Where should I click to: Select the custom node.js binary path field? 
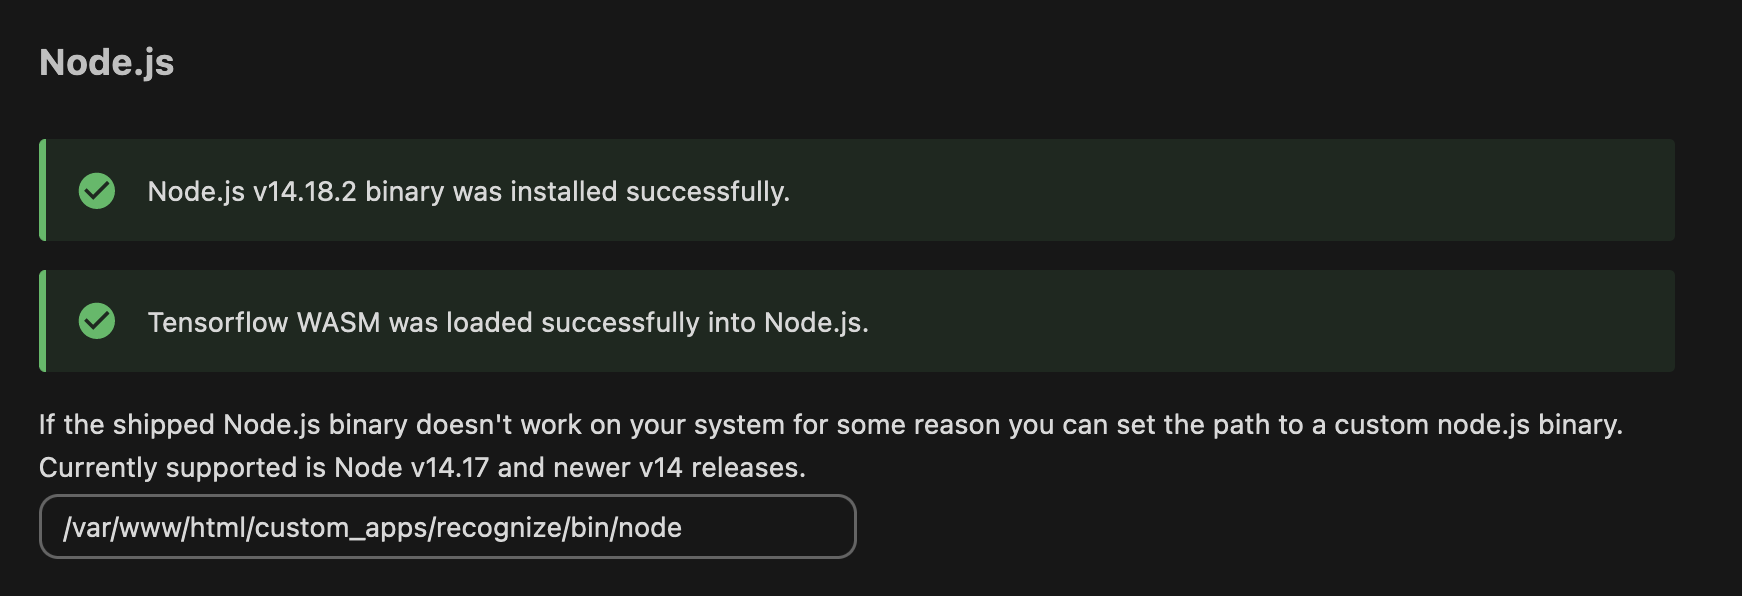(447, 526)
